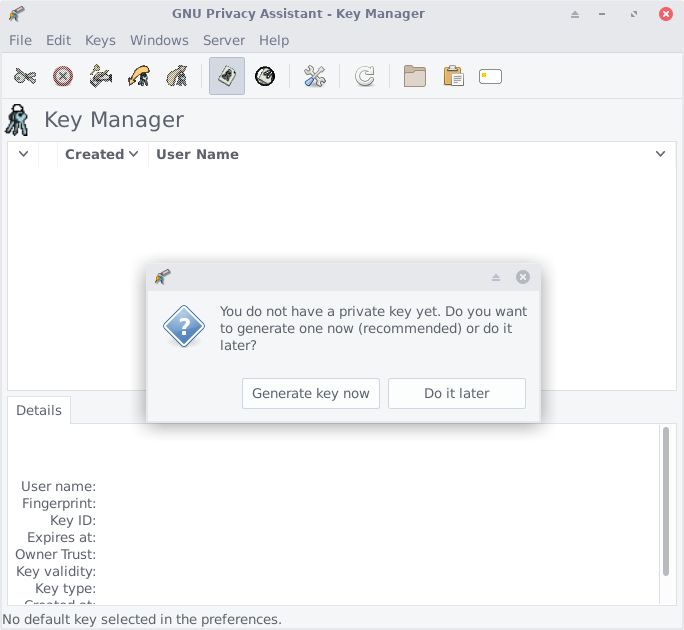
Task: Open the Server menu
Action: pyautogui.click(x=224, y=40)
